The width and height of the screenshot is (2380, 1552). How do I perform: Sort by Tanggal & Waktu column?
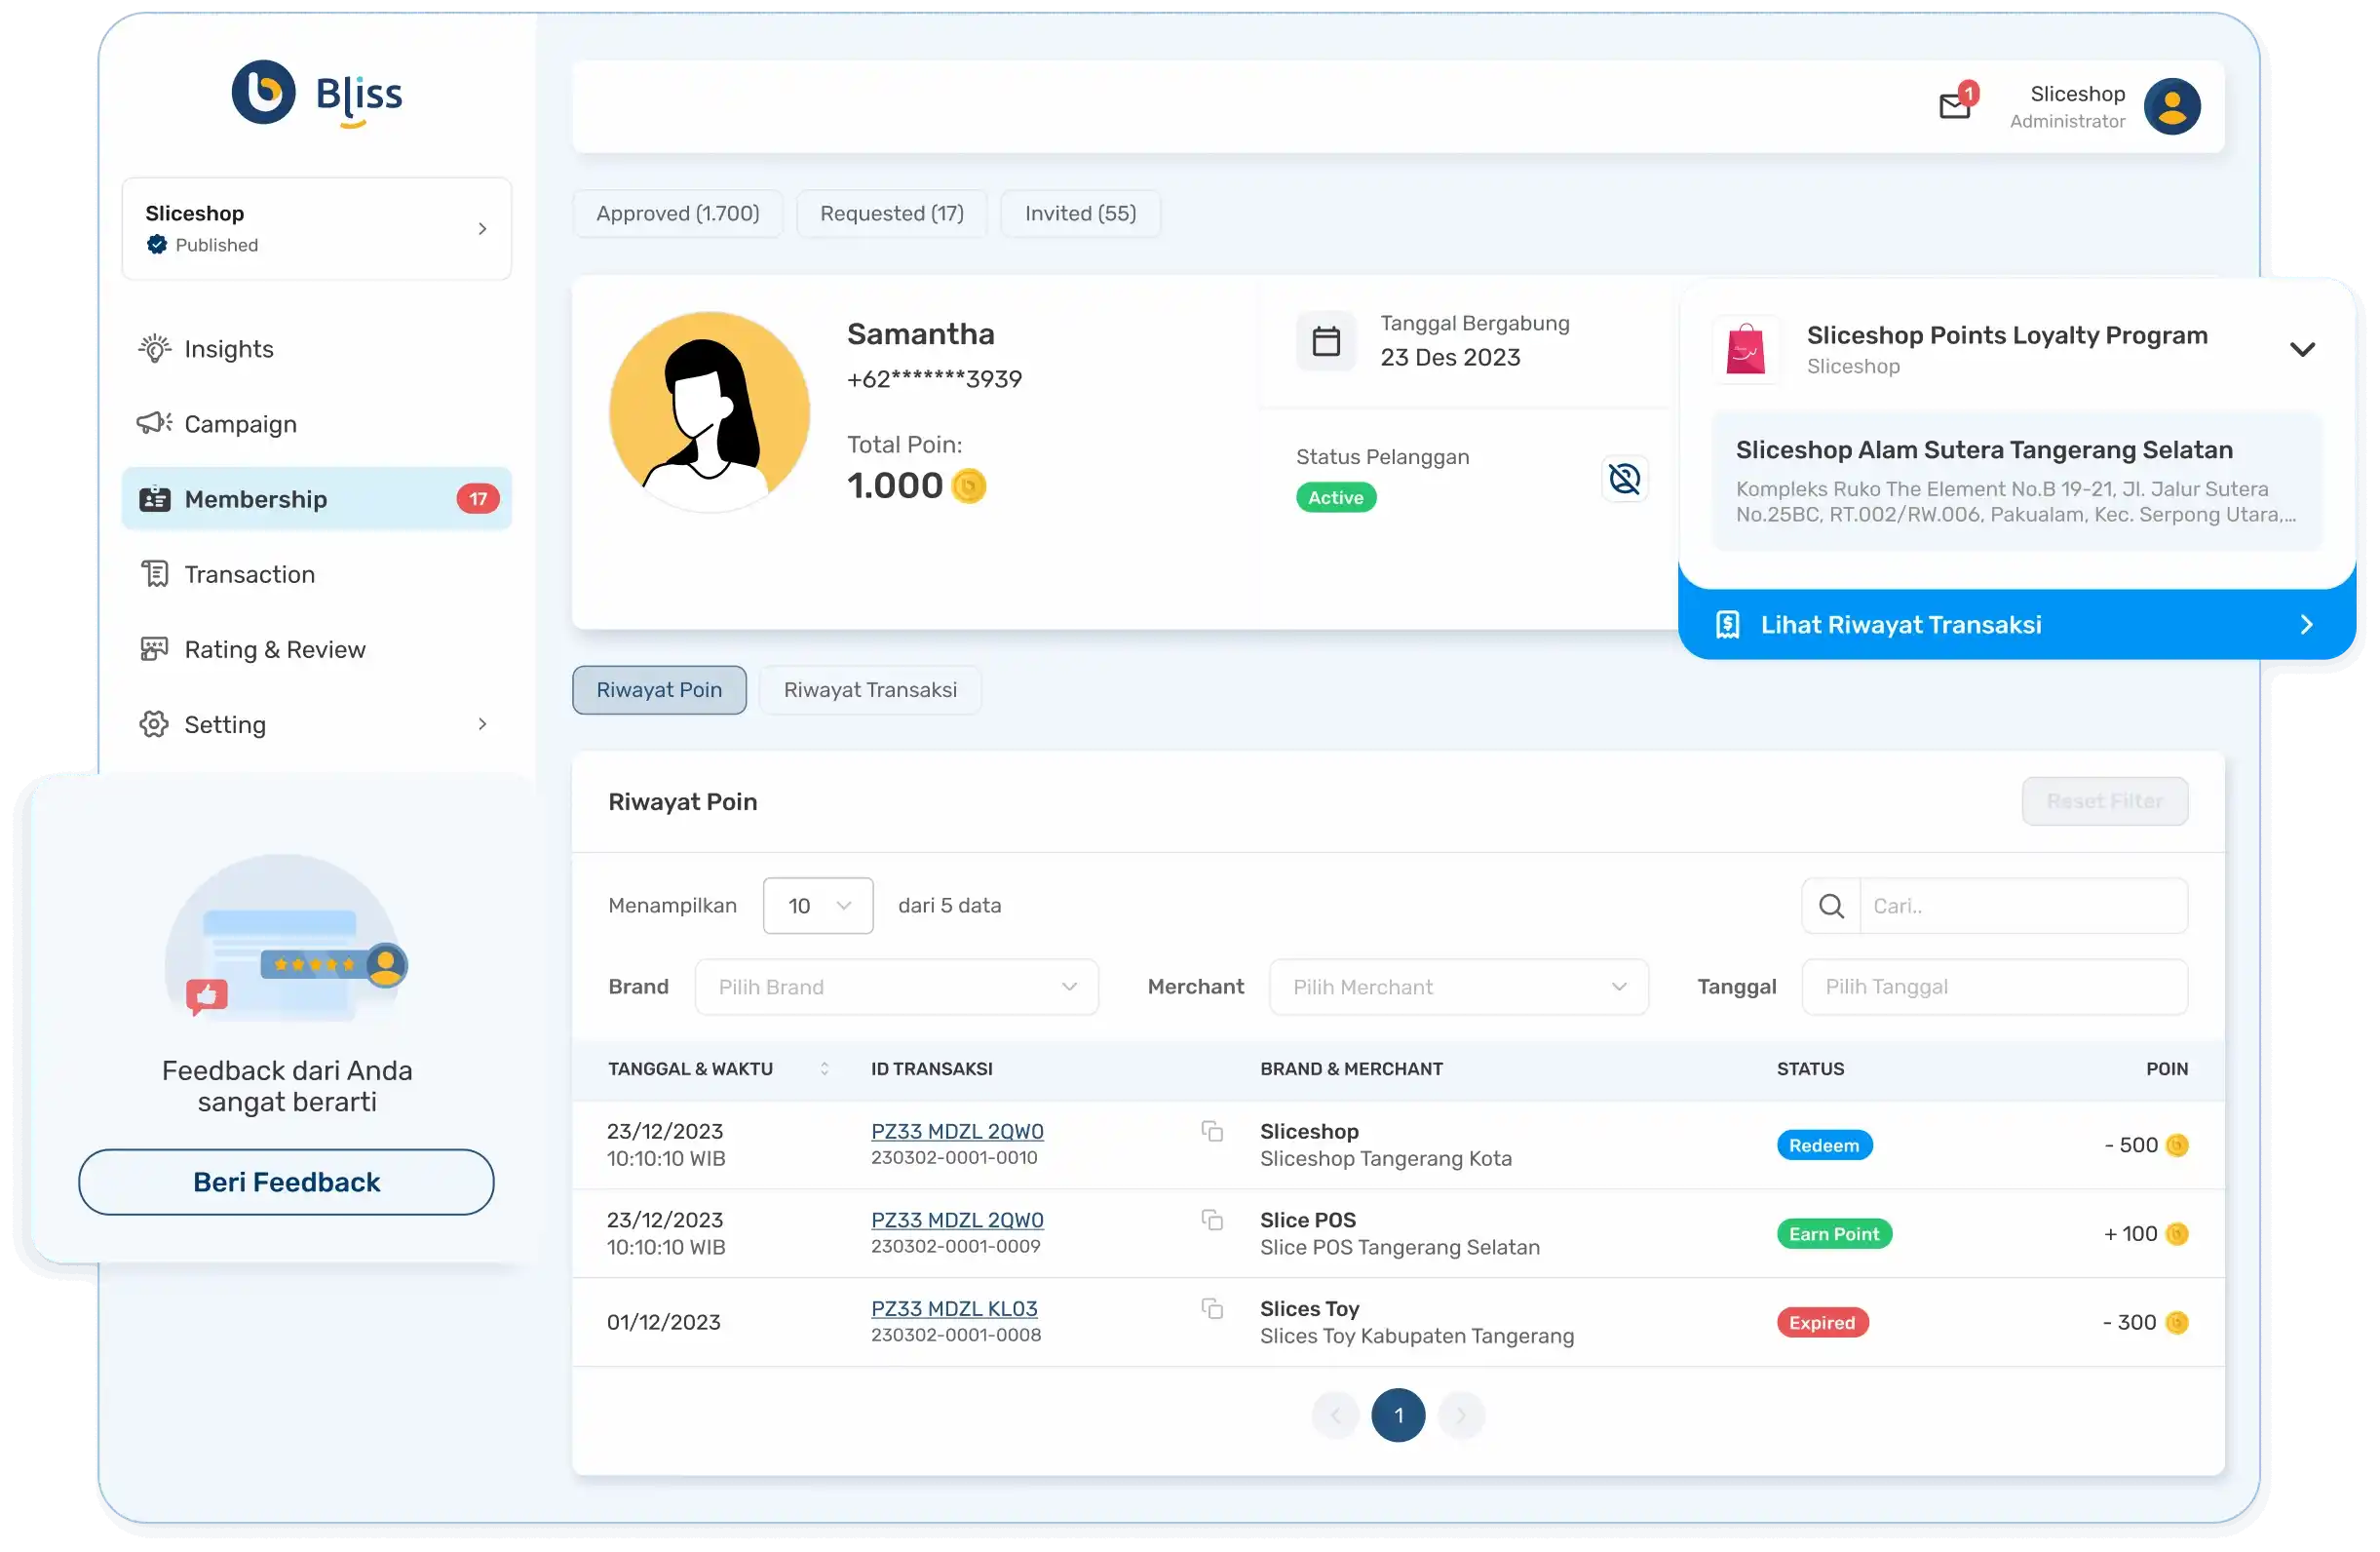(x=824, y=1069)
